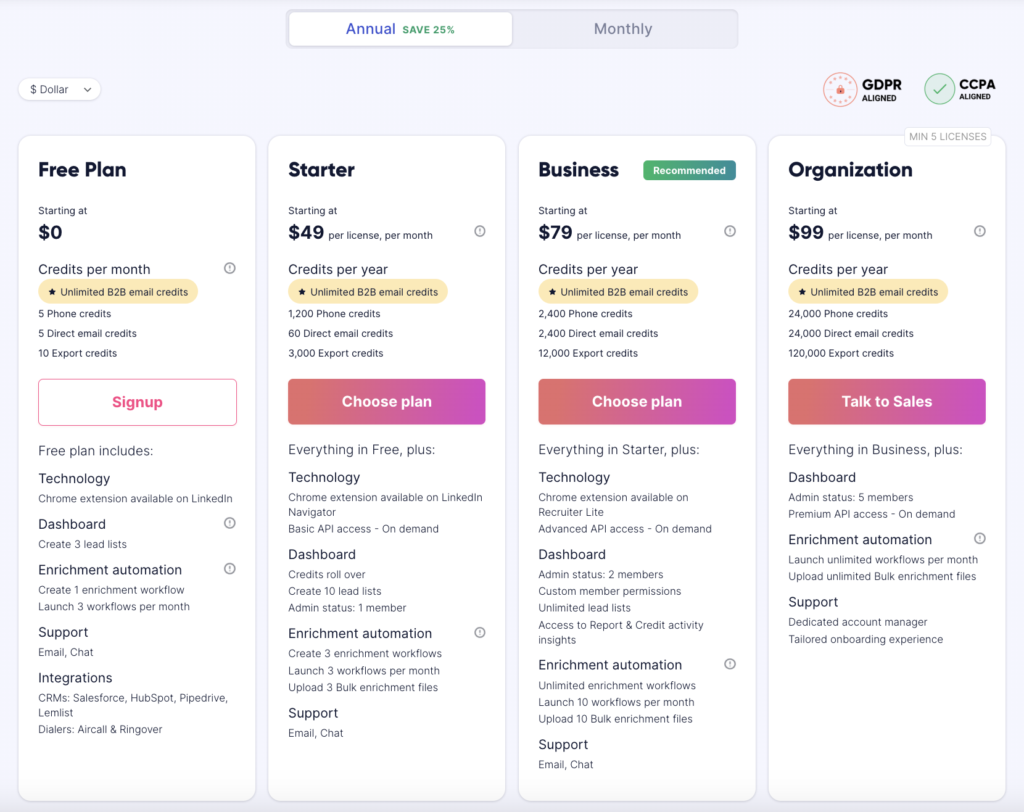Choose plan under Business
1024x812 pixels.
[x=637, y=402]
